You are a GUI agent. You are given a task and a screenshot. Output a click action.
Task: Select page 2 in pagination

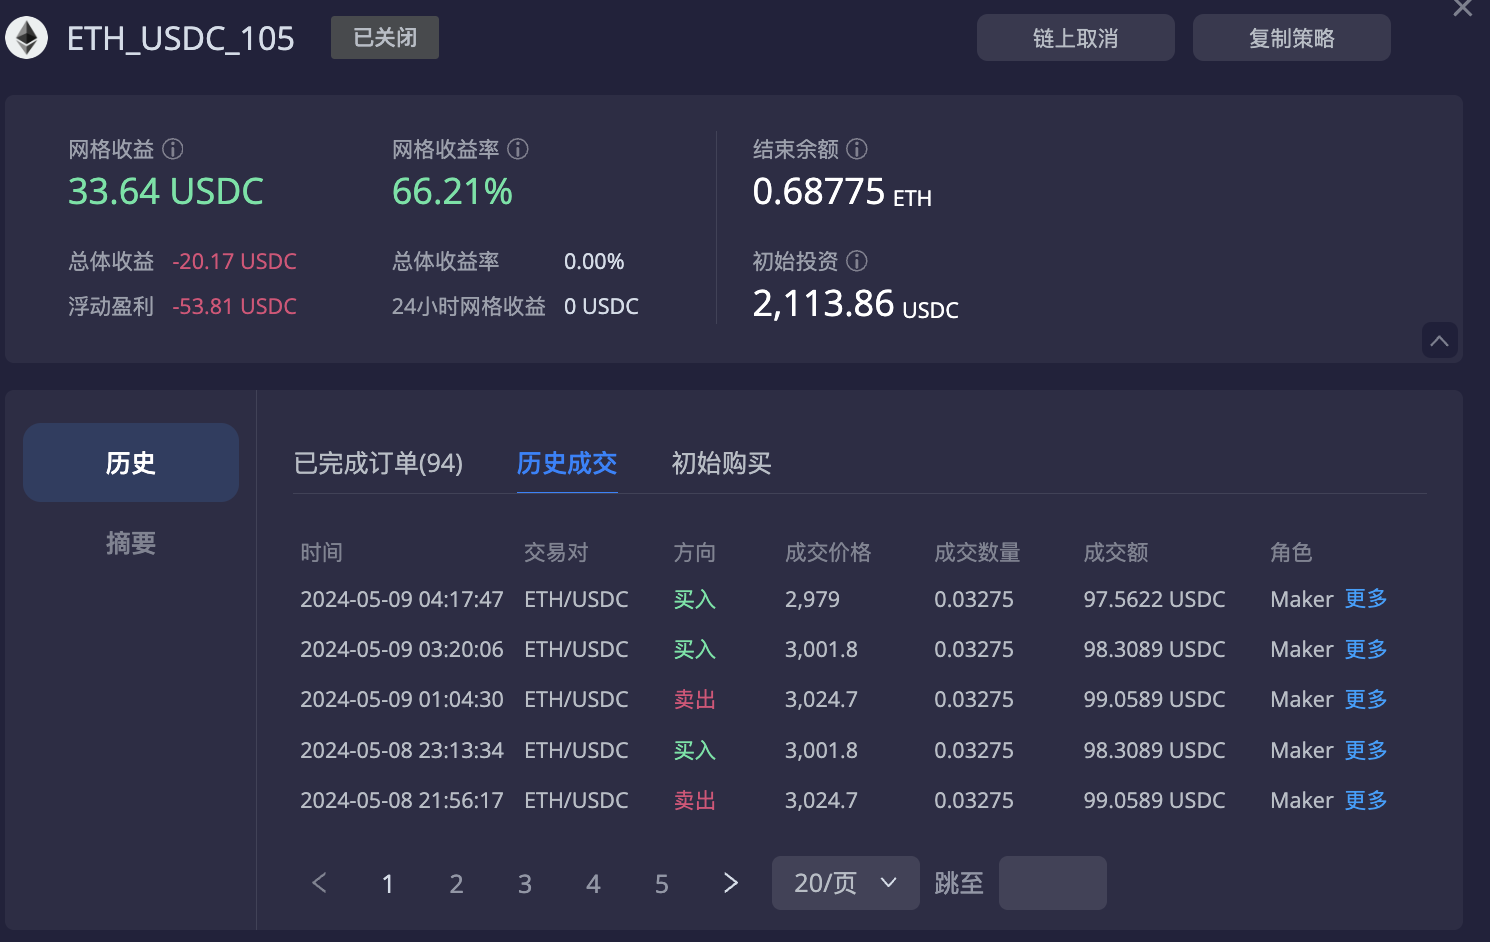(456, 883)
